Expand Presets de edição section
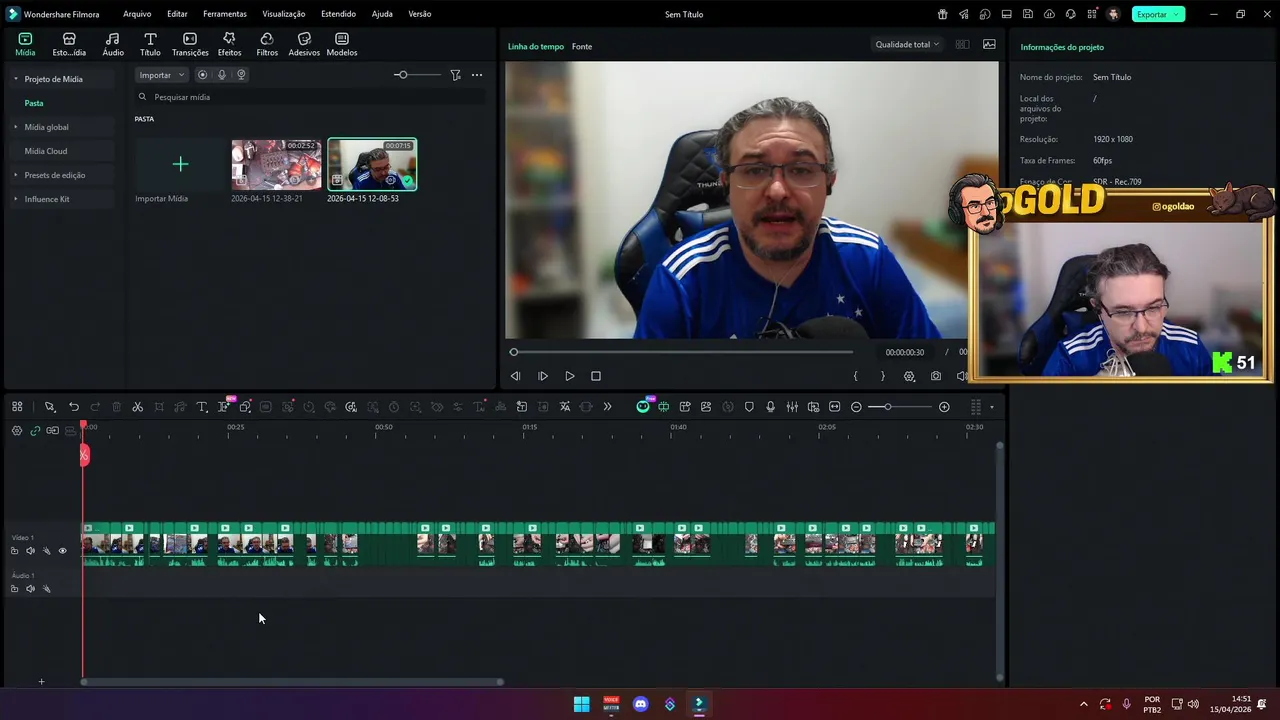1280x720 pixels. coord(16,175)
